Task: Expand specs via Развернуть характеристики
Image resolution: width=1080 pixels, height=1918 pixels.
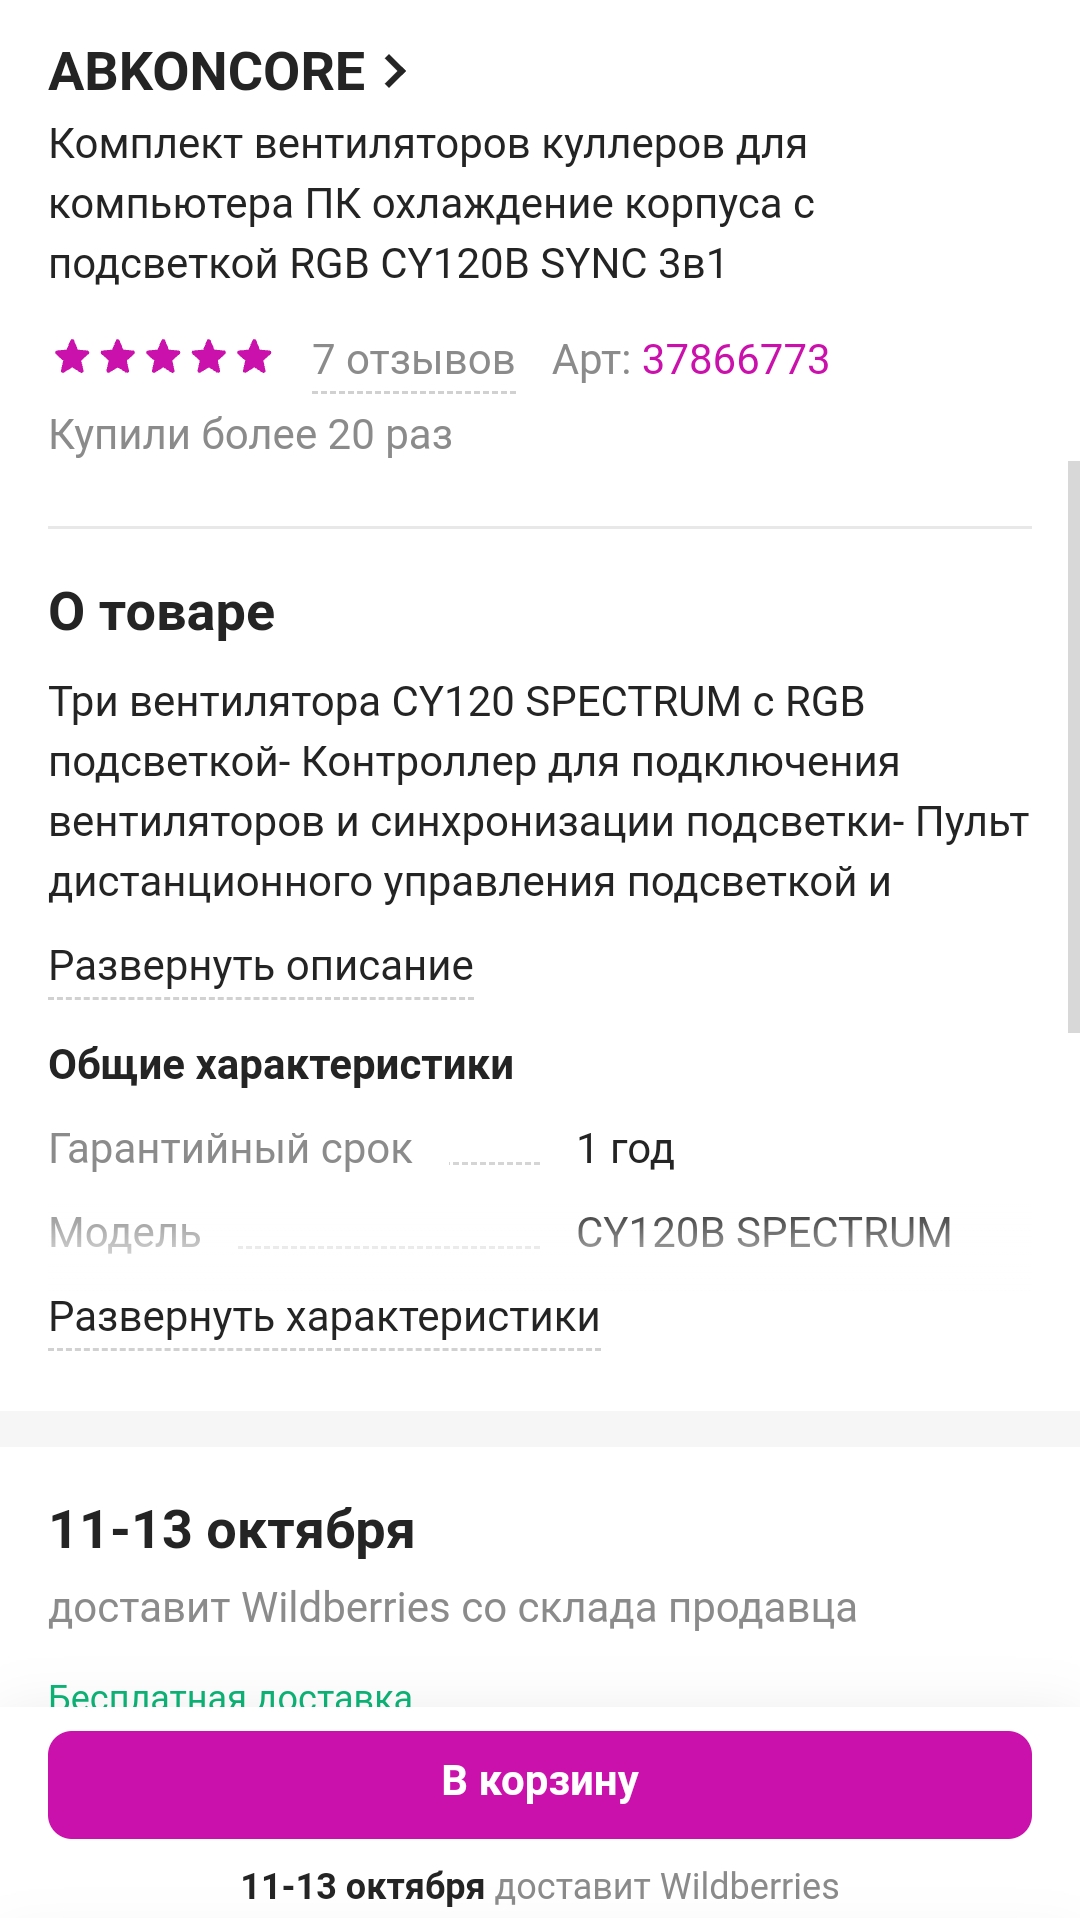Action: point(324,1318)
